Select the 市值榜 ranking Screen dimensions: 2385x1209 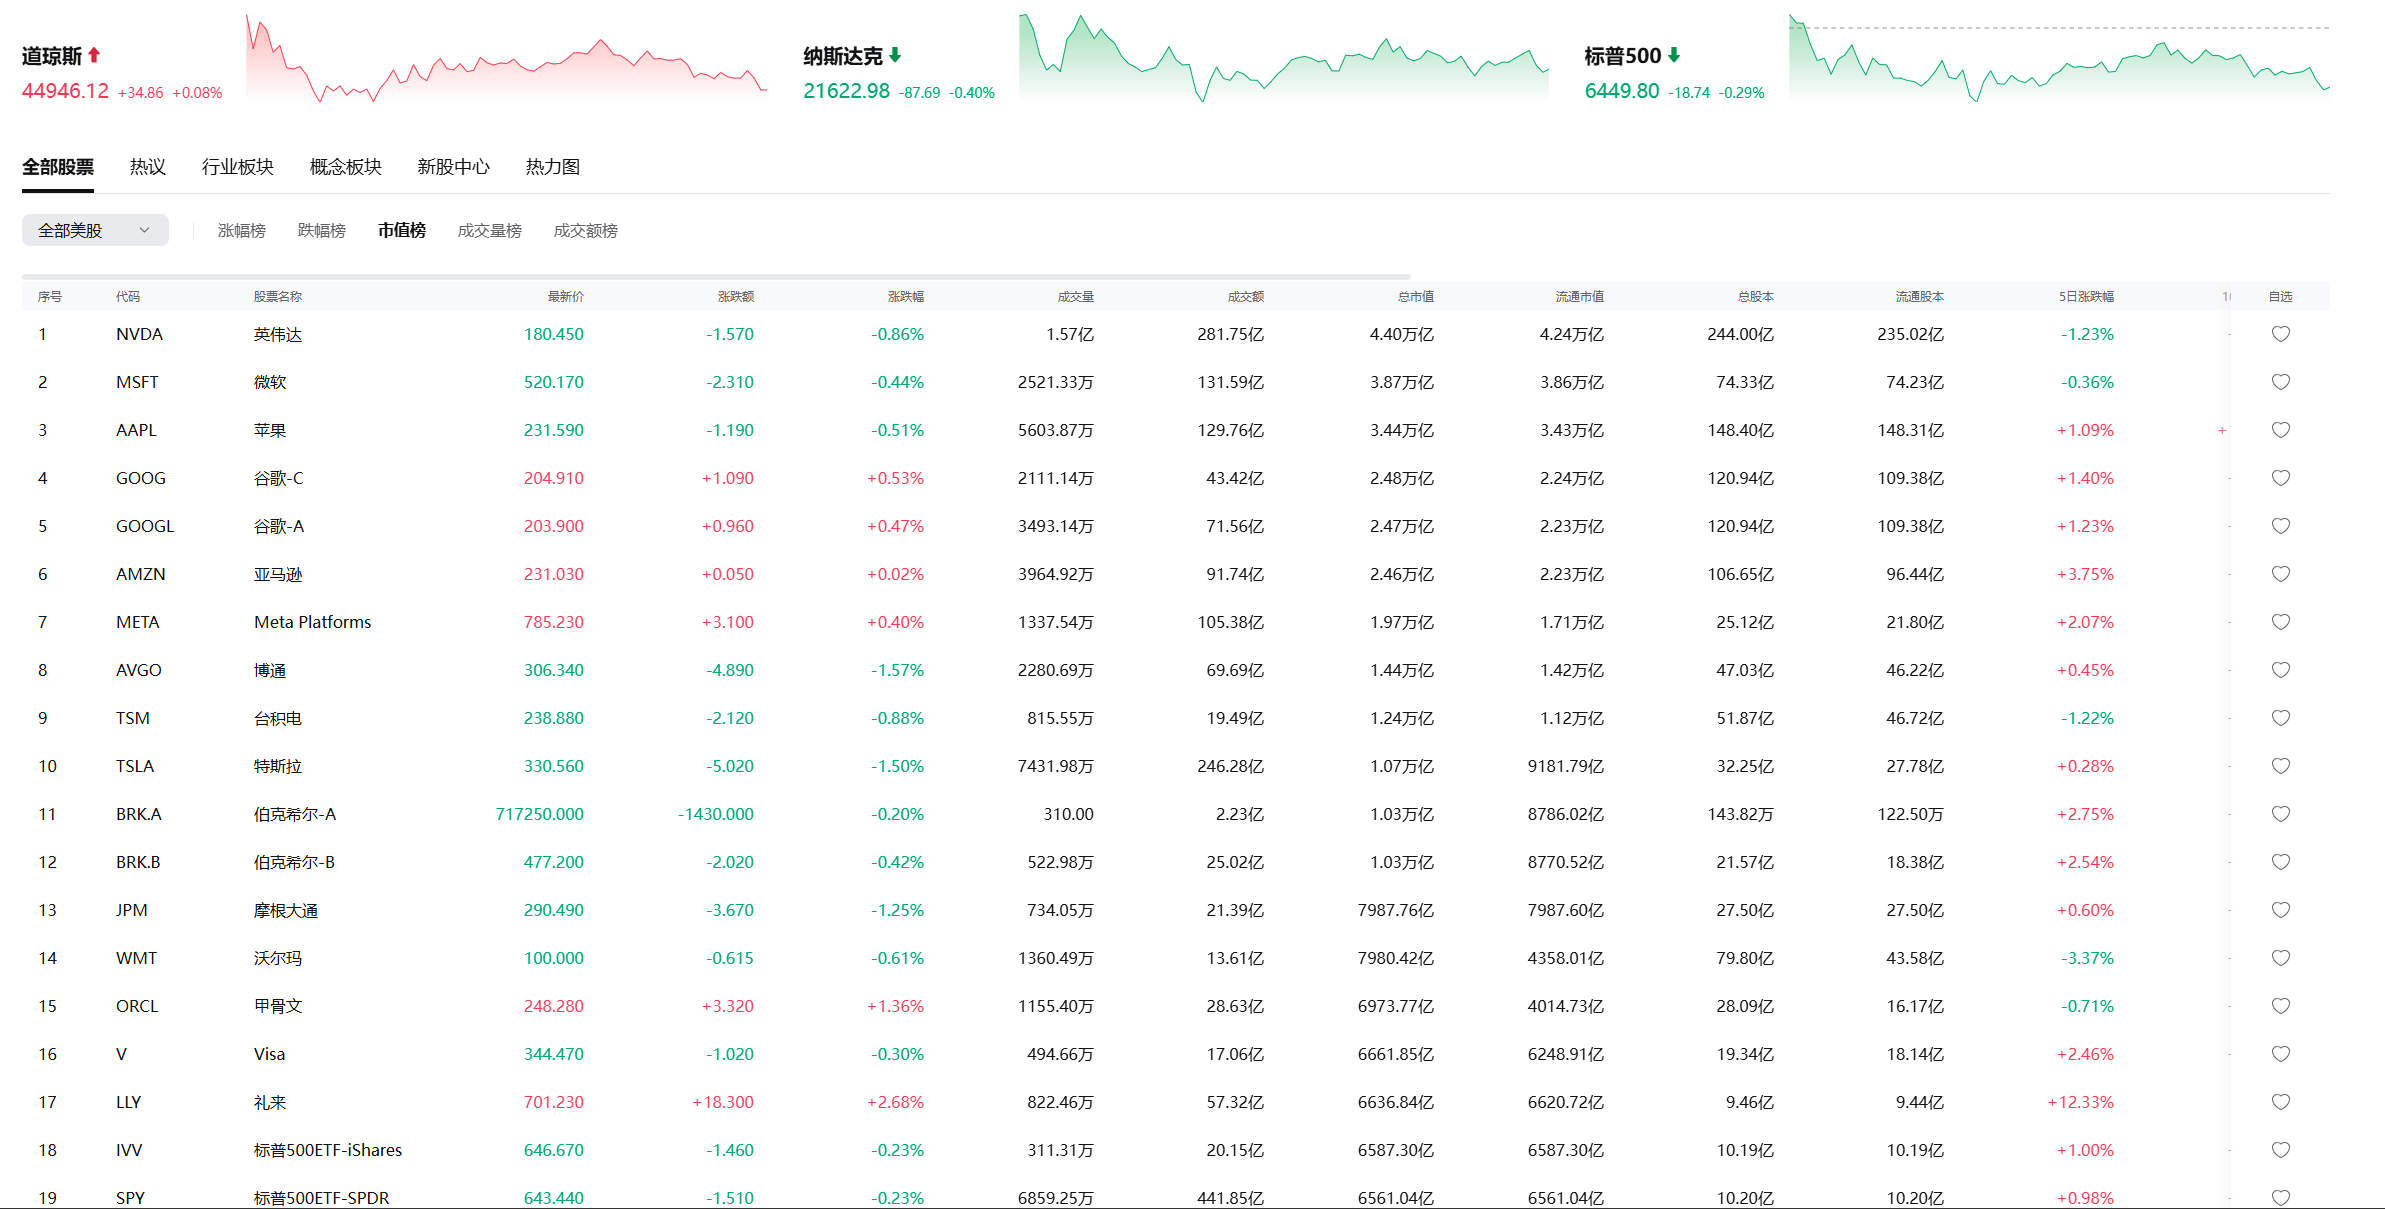click(402, 231)
